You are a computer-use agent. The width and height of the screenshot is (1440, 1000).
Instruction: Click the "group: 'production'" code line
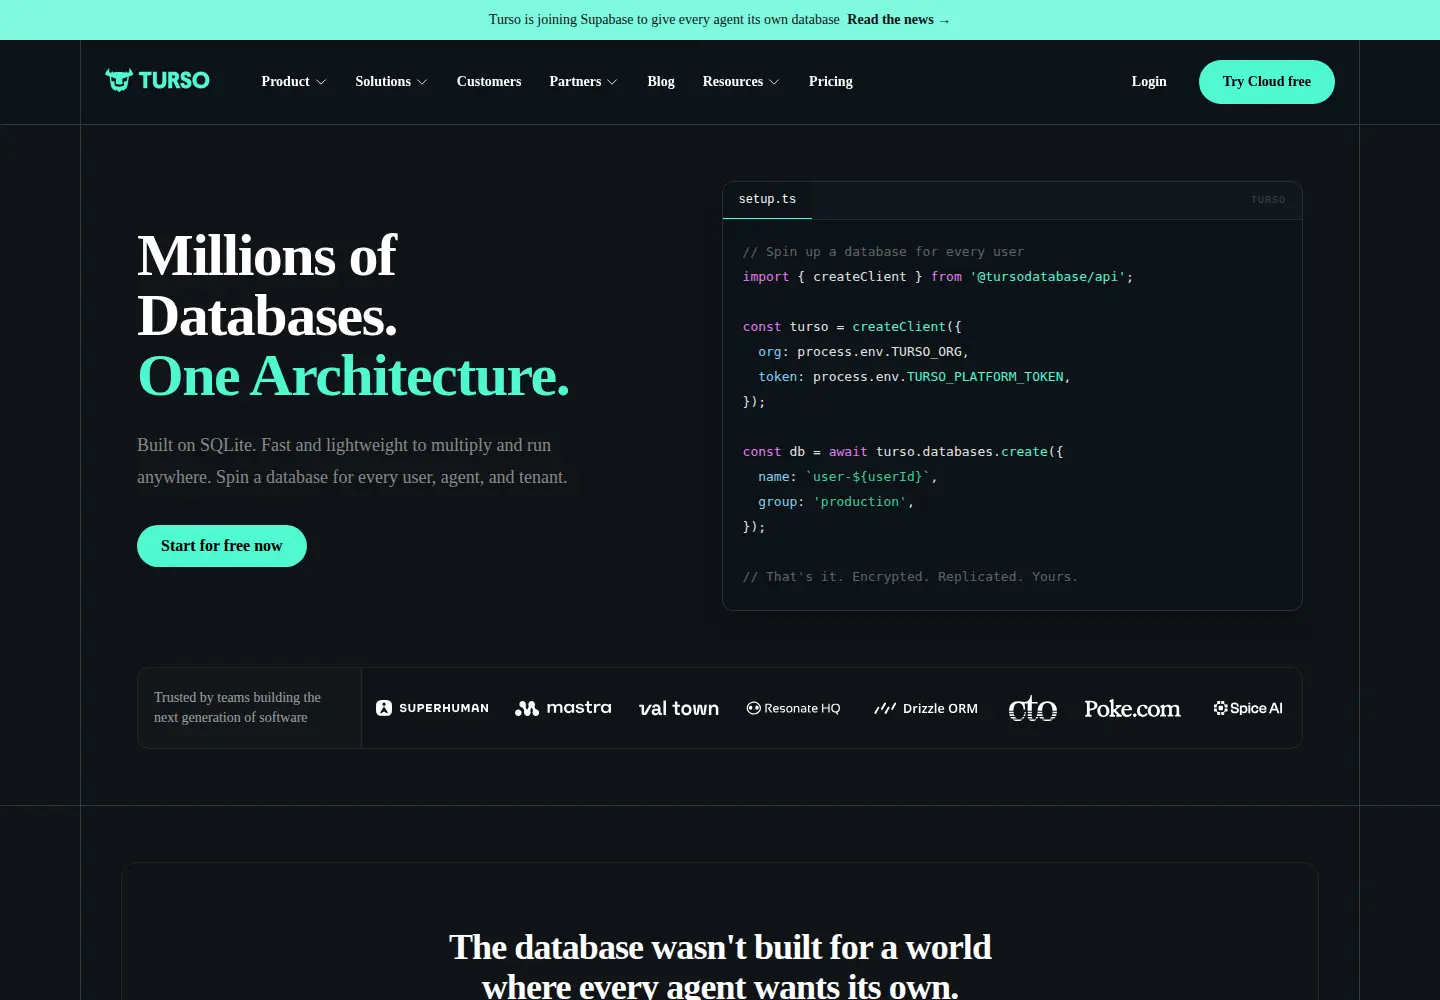836,502
